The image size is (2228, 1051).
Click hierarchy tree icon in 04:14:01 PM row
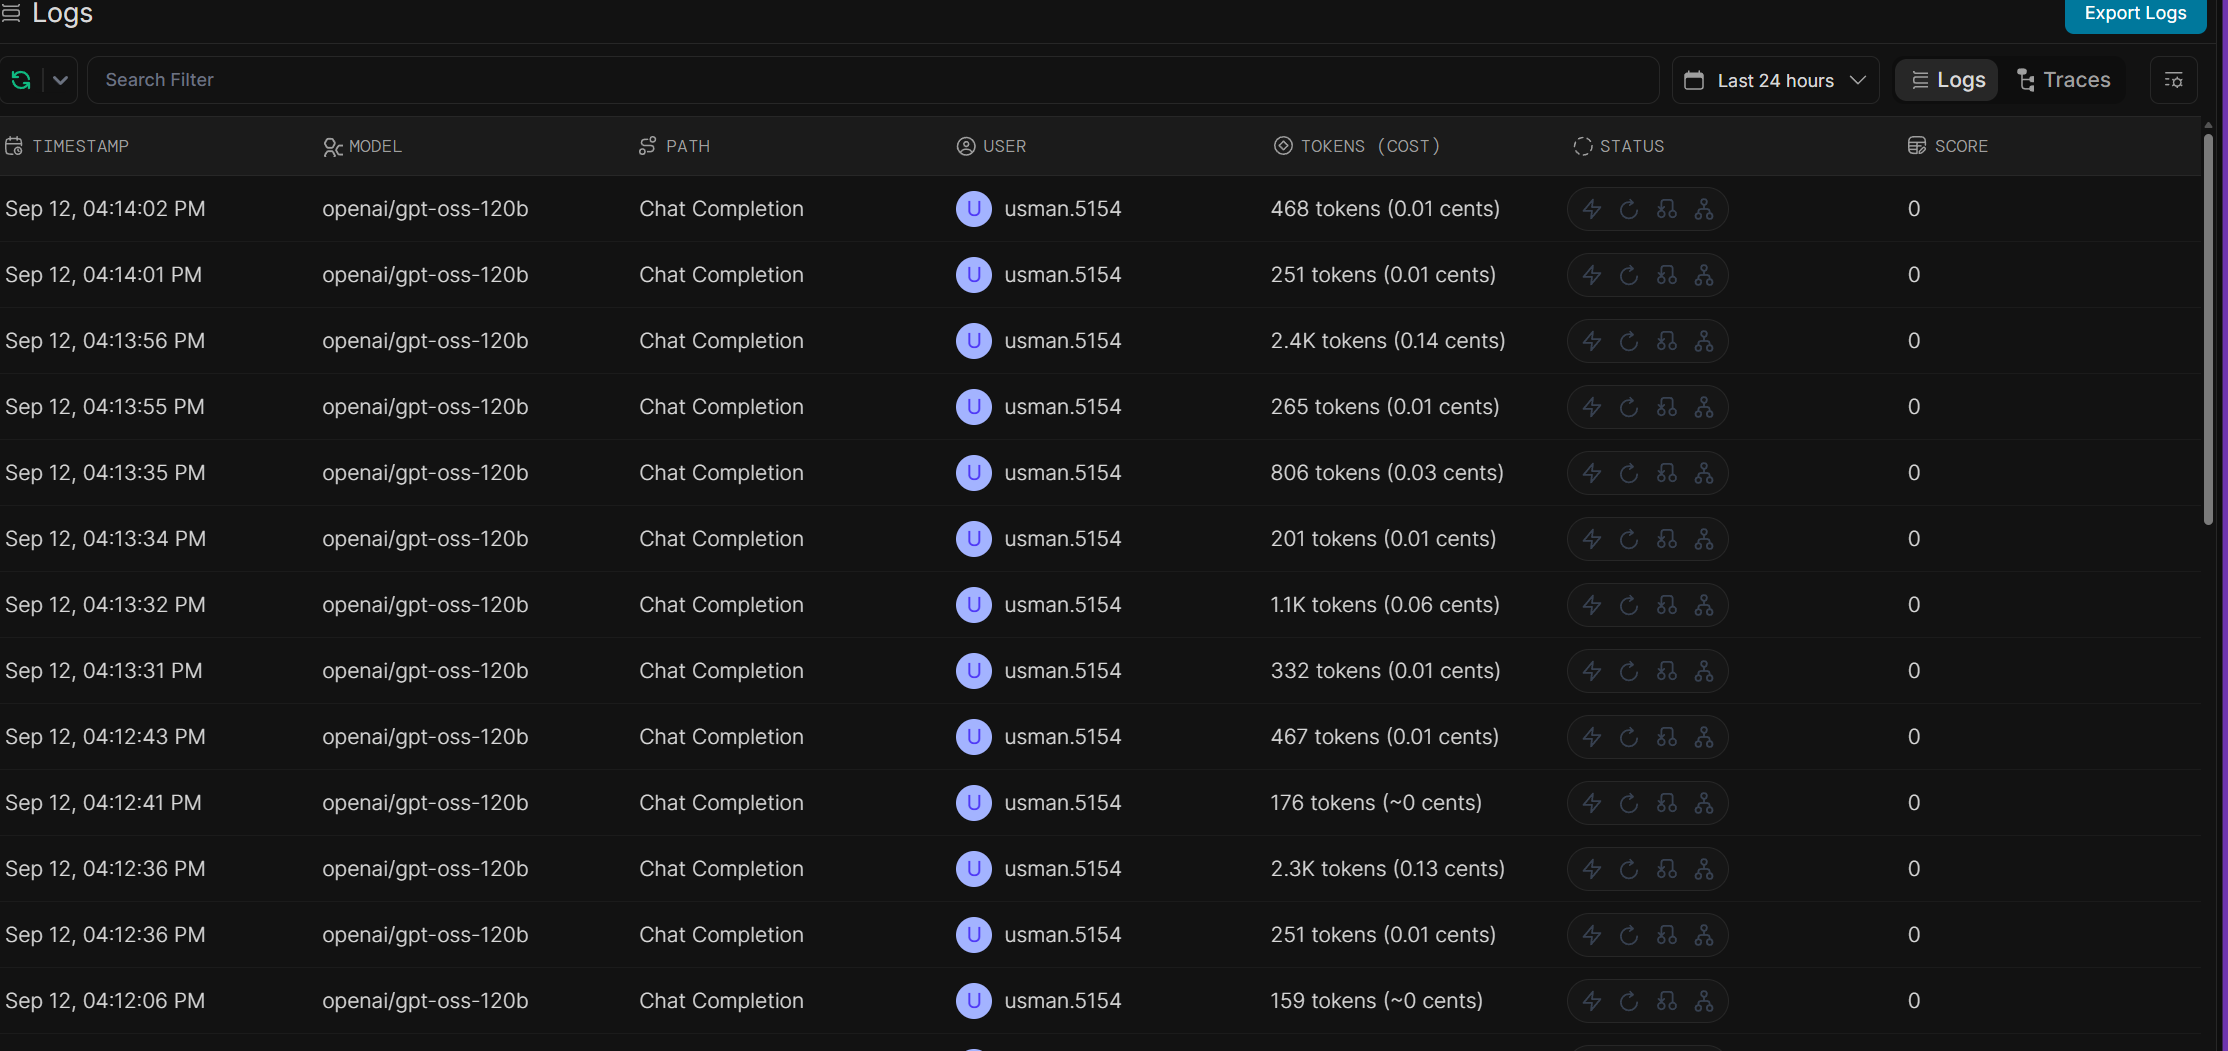click(x=1704, y=275)
